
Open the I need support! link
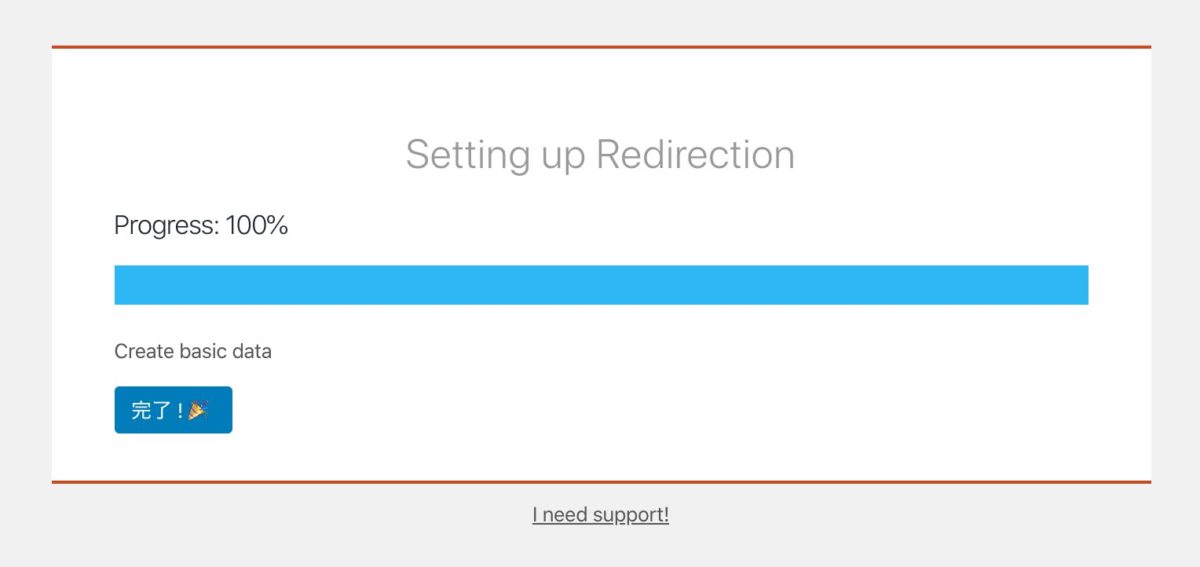[600, 515]
